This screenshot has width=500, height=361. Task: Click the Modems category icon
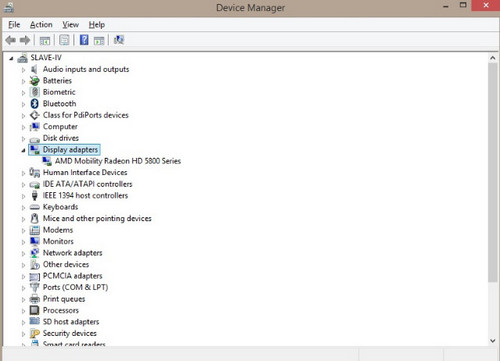click(x=34, y=230)
